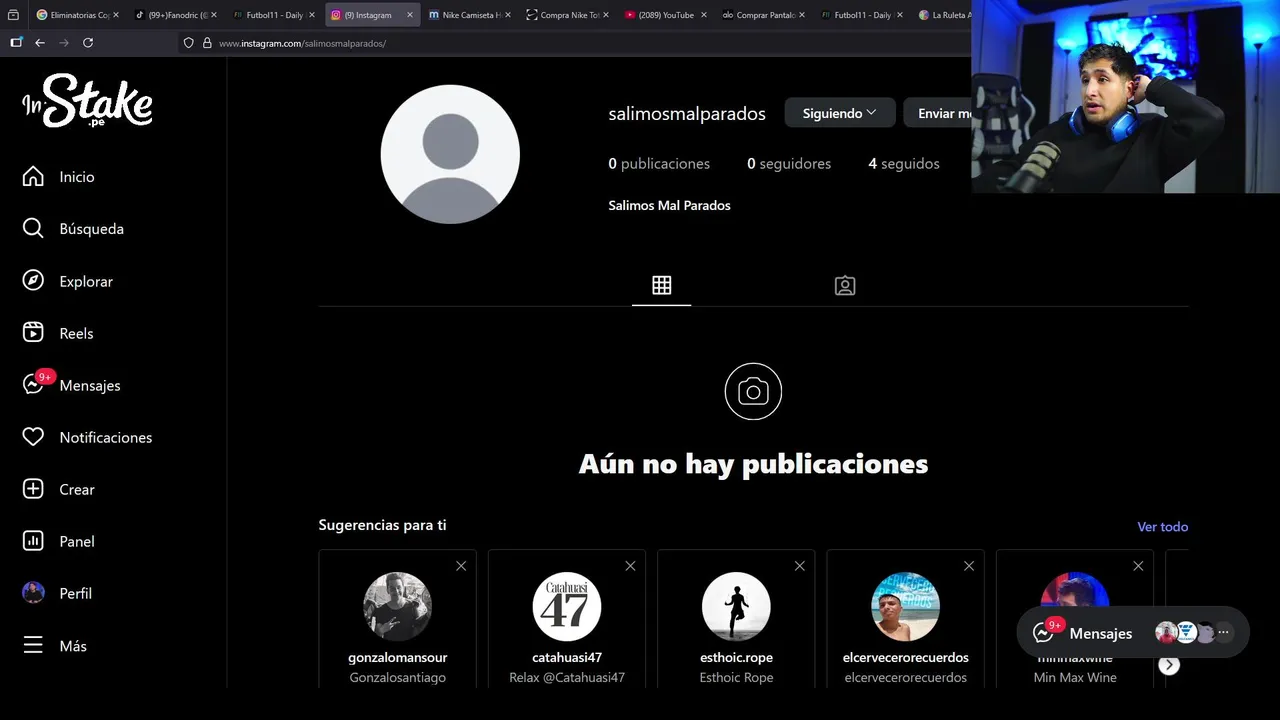The image size is (1280, 720).
Task: Click gonzalomansour username link
Action: point(397,657)
